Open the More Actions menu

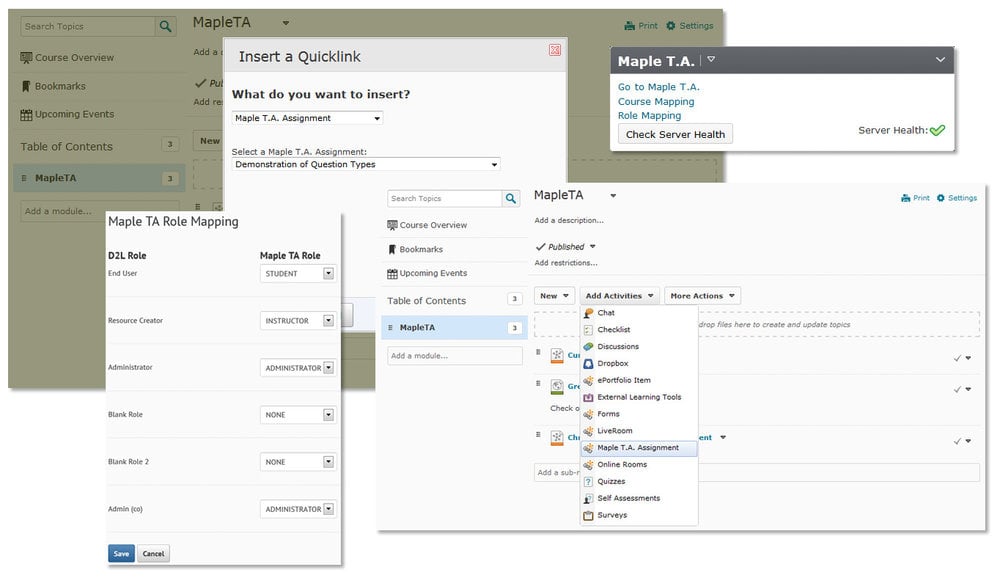click(x=702, y=295)
